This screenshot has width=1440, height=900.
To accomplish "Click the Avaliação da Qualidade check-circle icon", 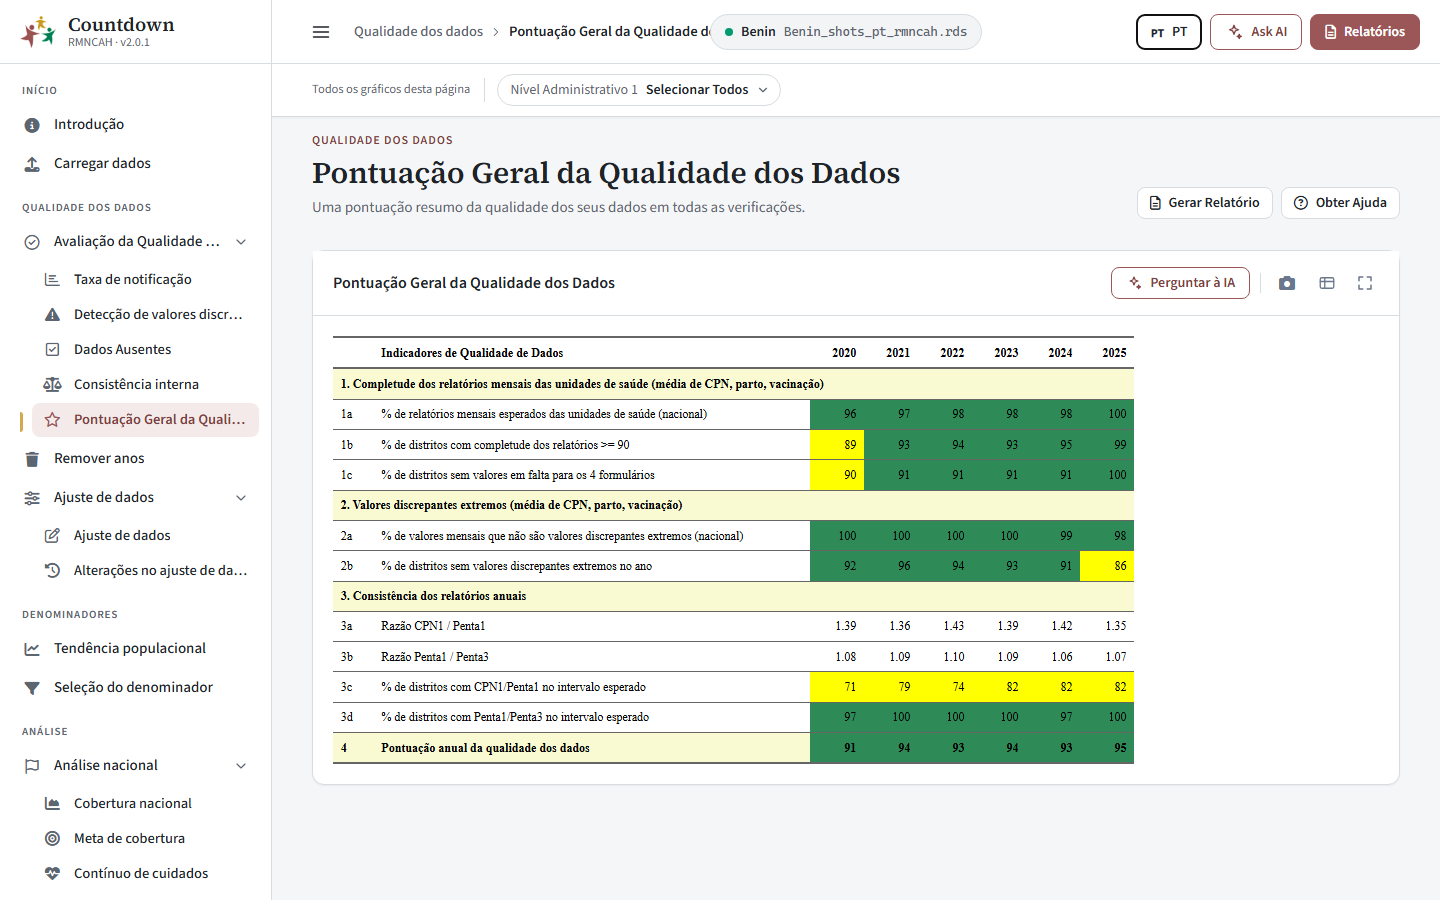I will (x=32, y=242).
